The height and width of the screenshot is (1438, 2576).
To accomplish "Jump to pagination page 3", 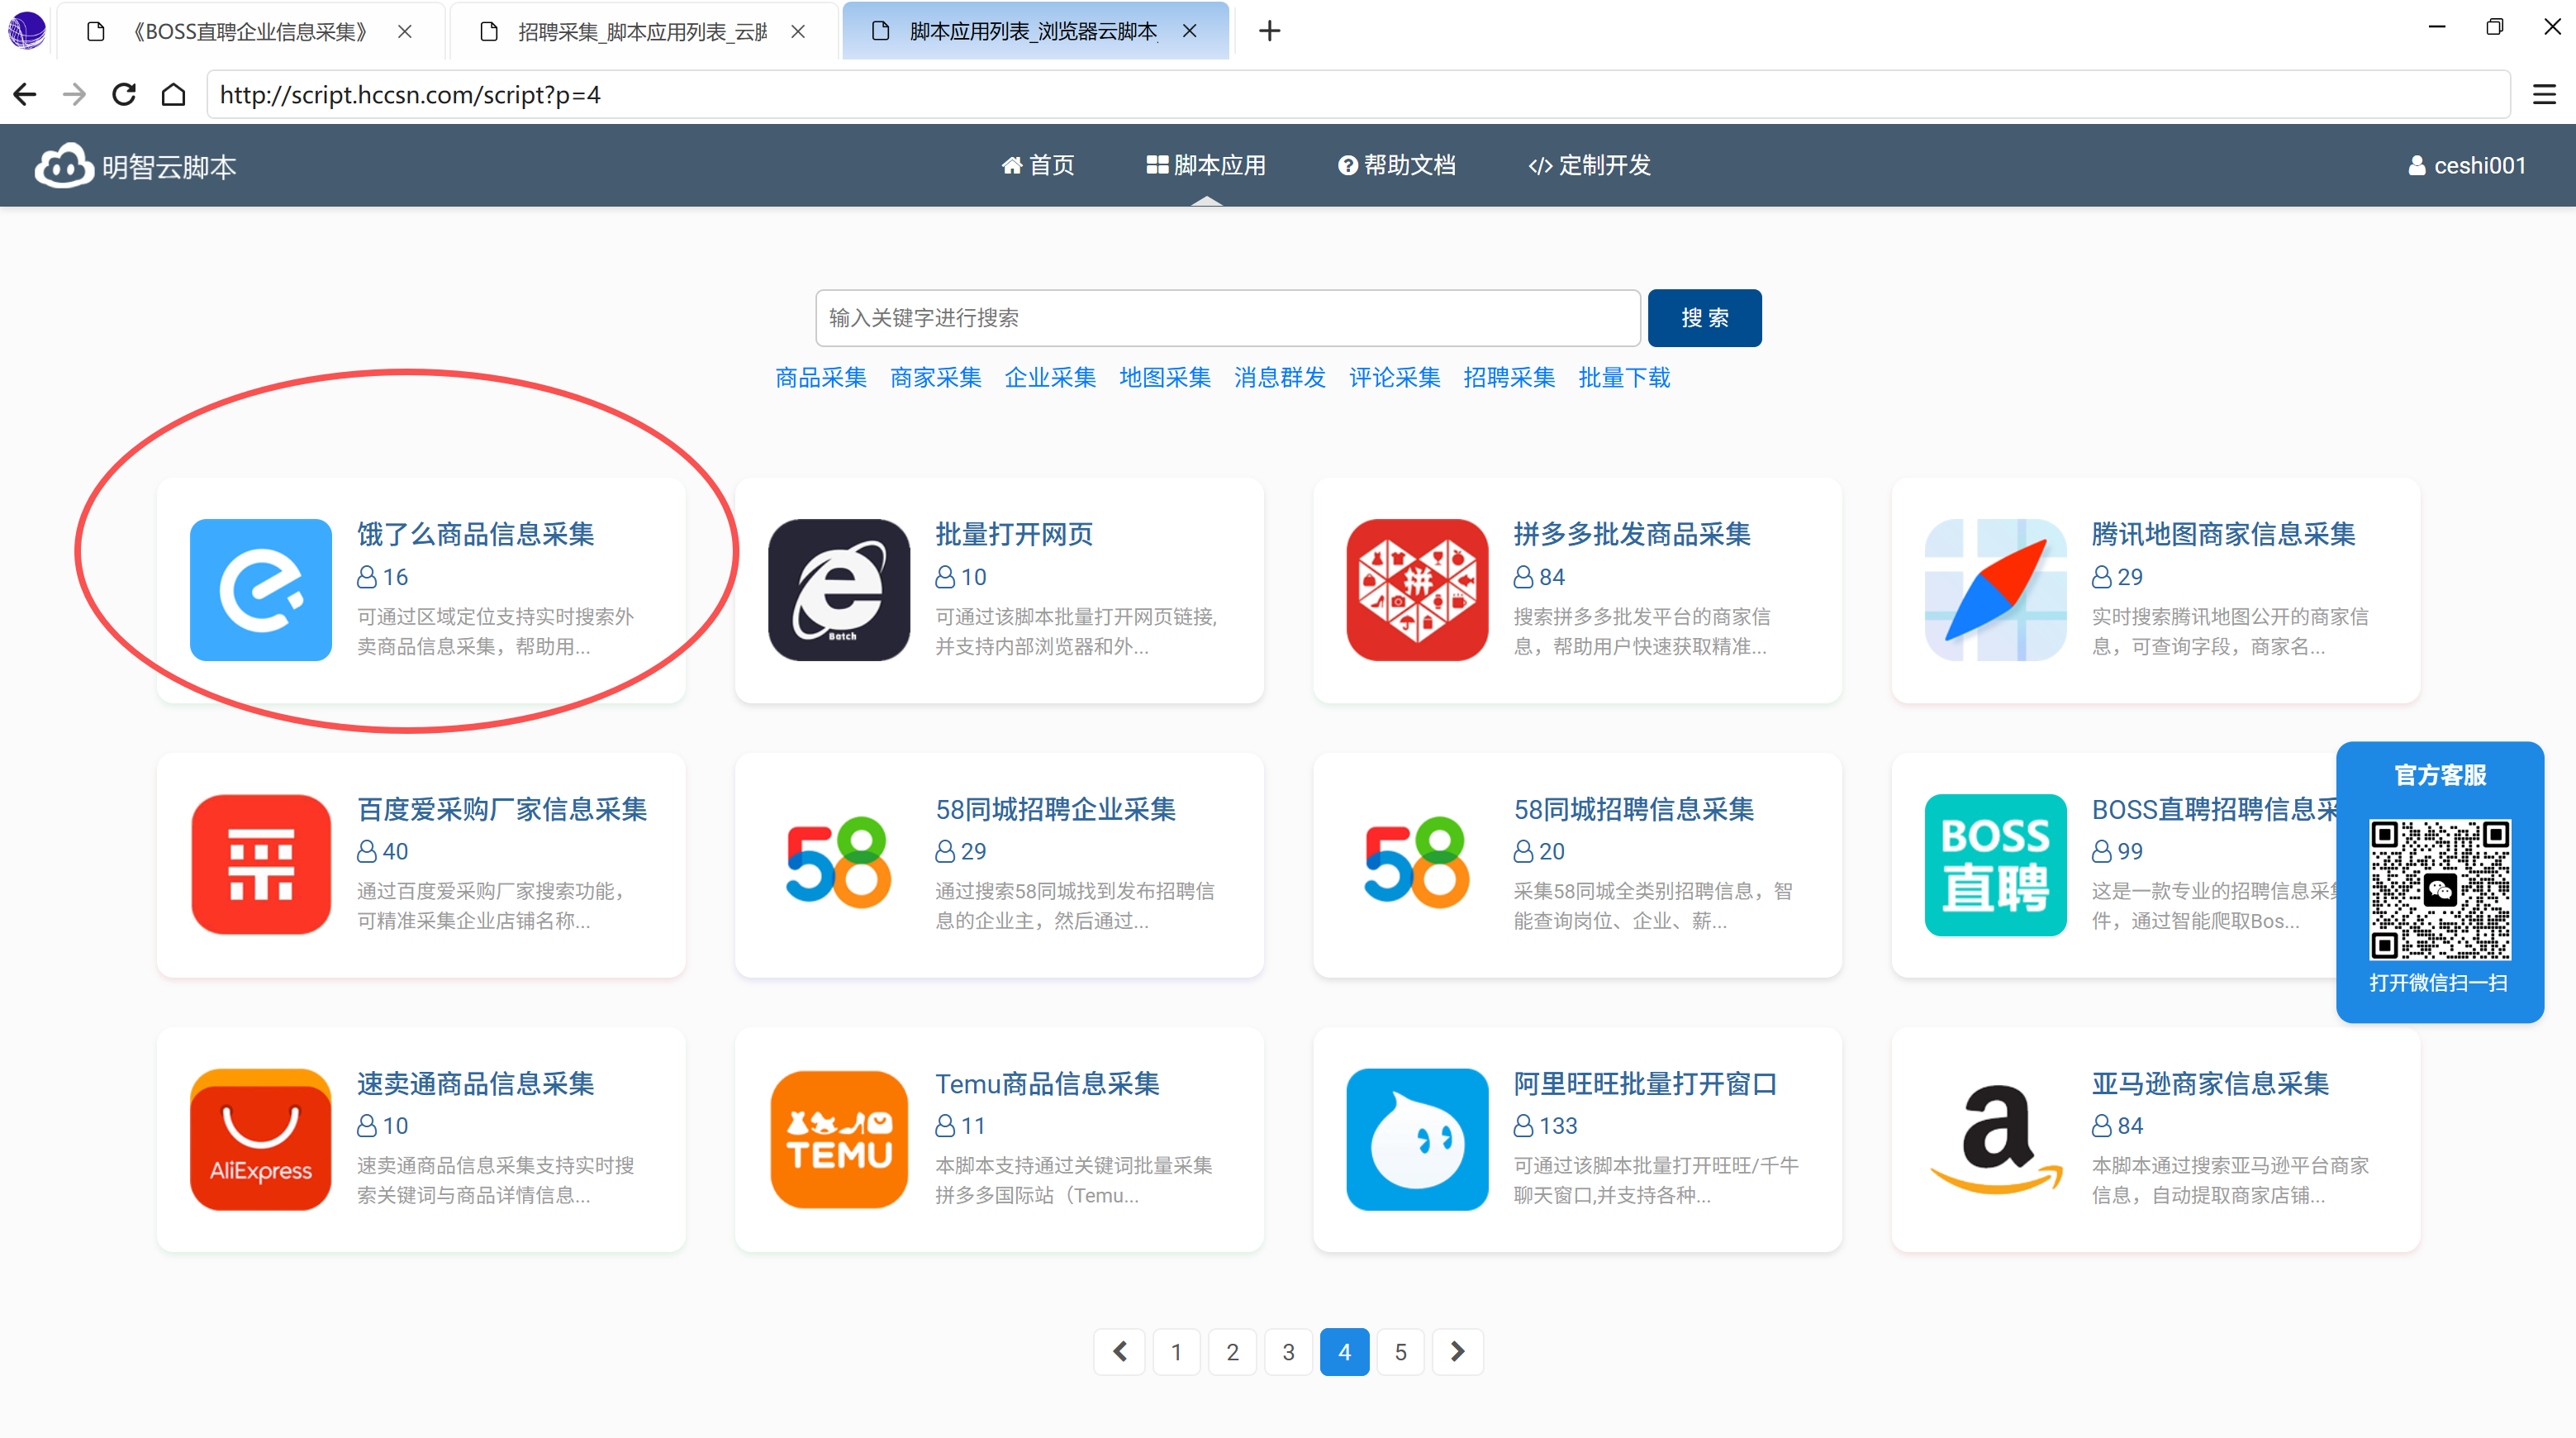I will pos(1288,1351).
